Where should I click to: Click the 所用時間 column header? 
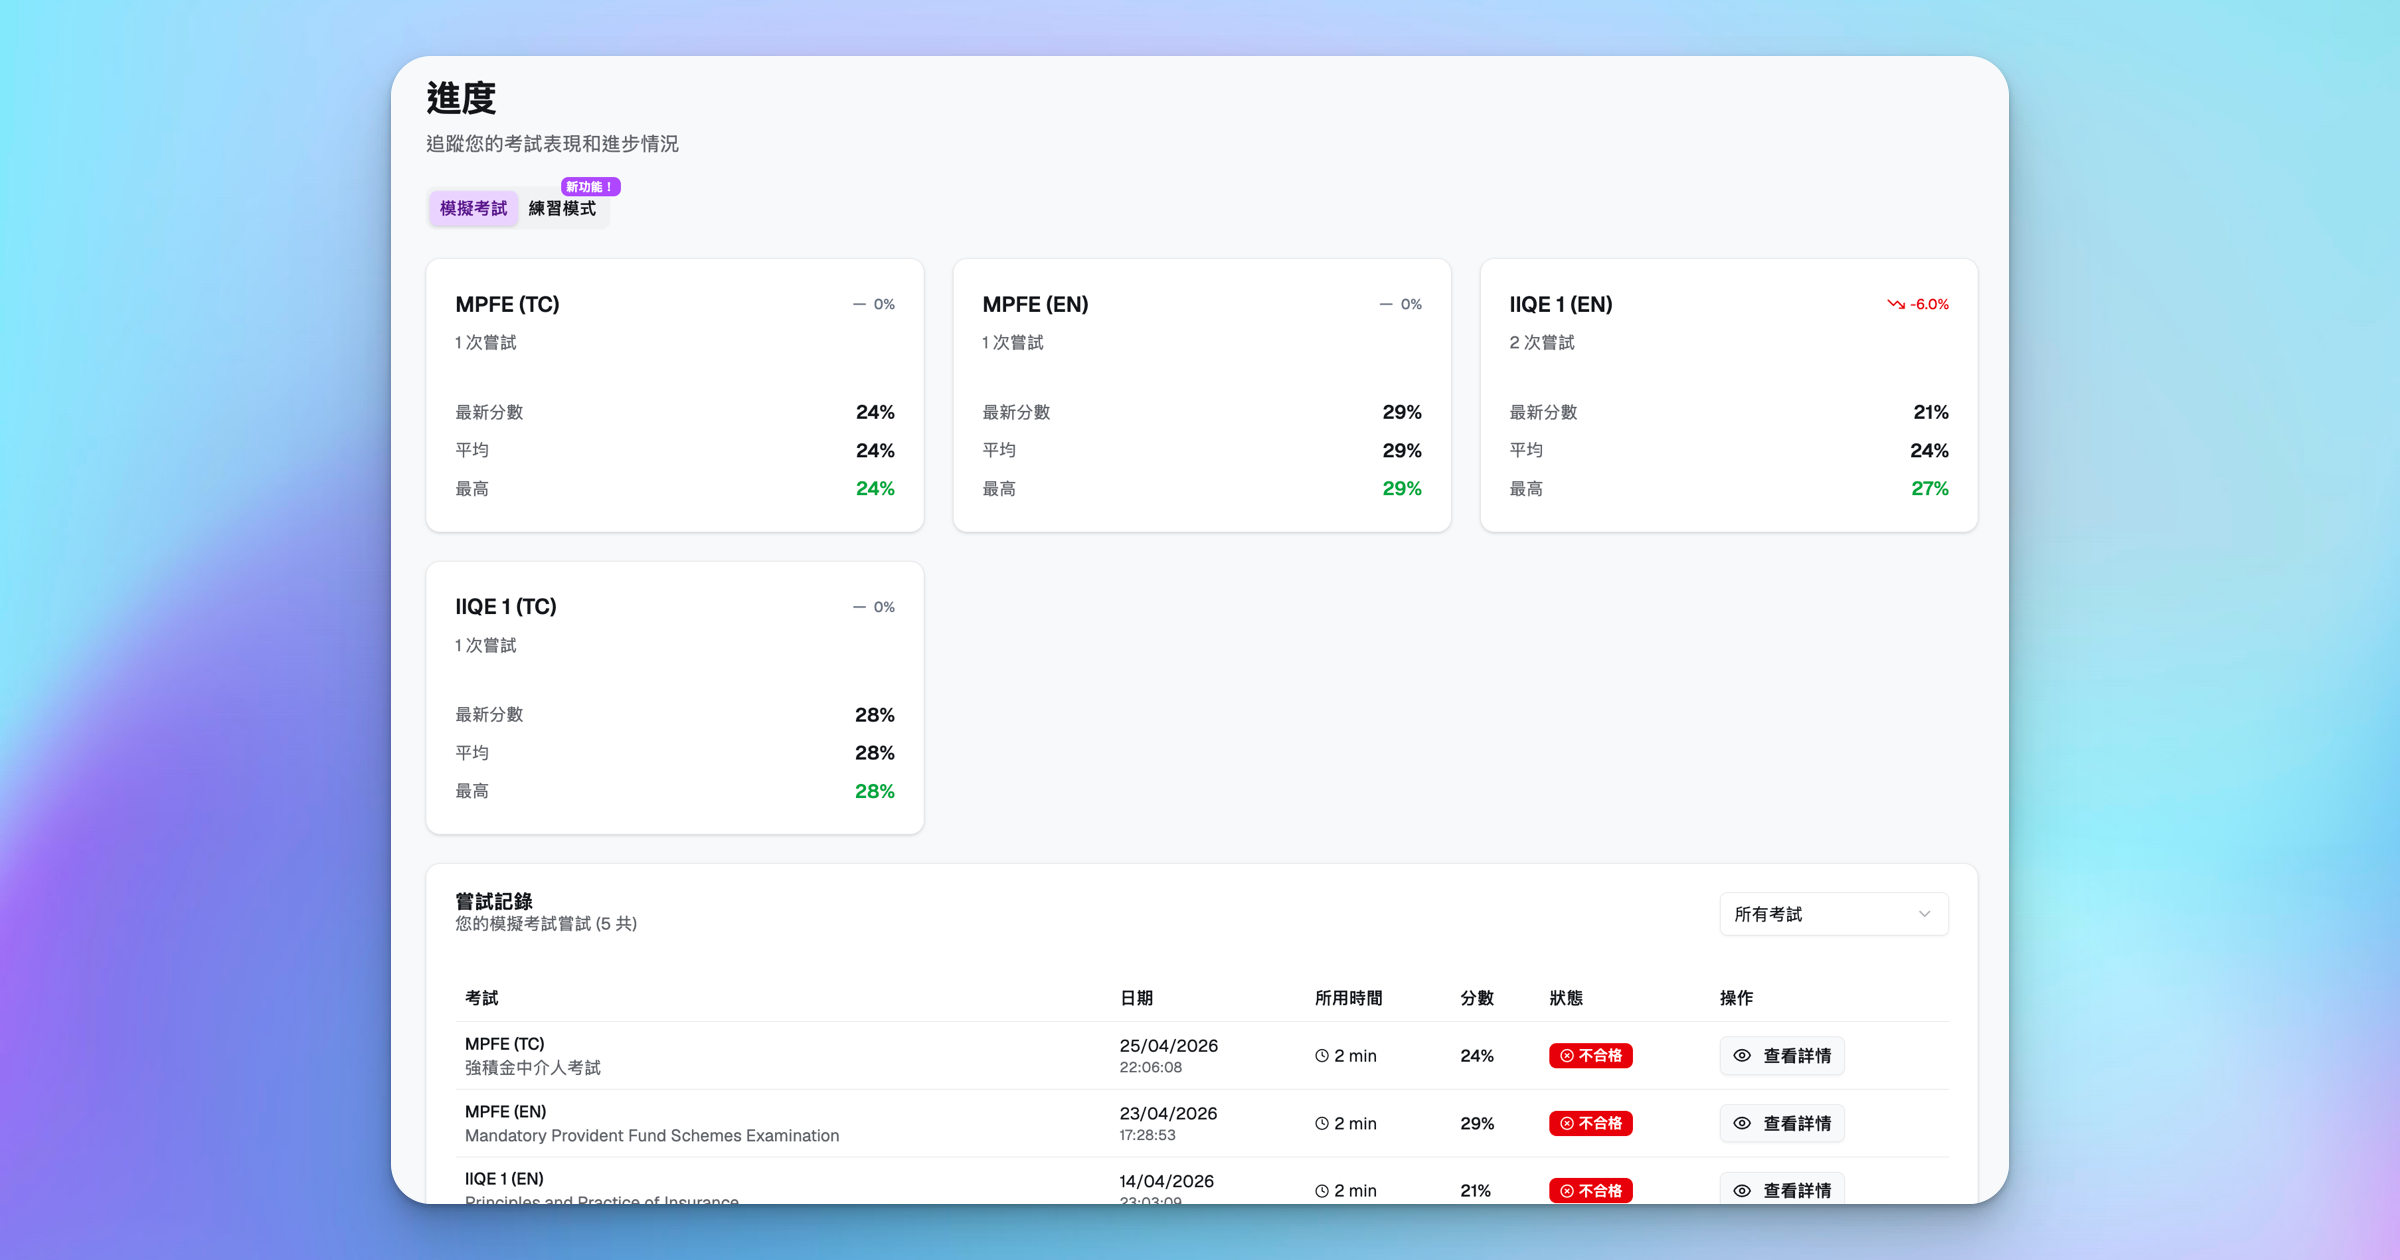point(1348,998)
